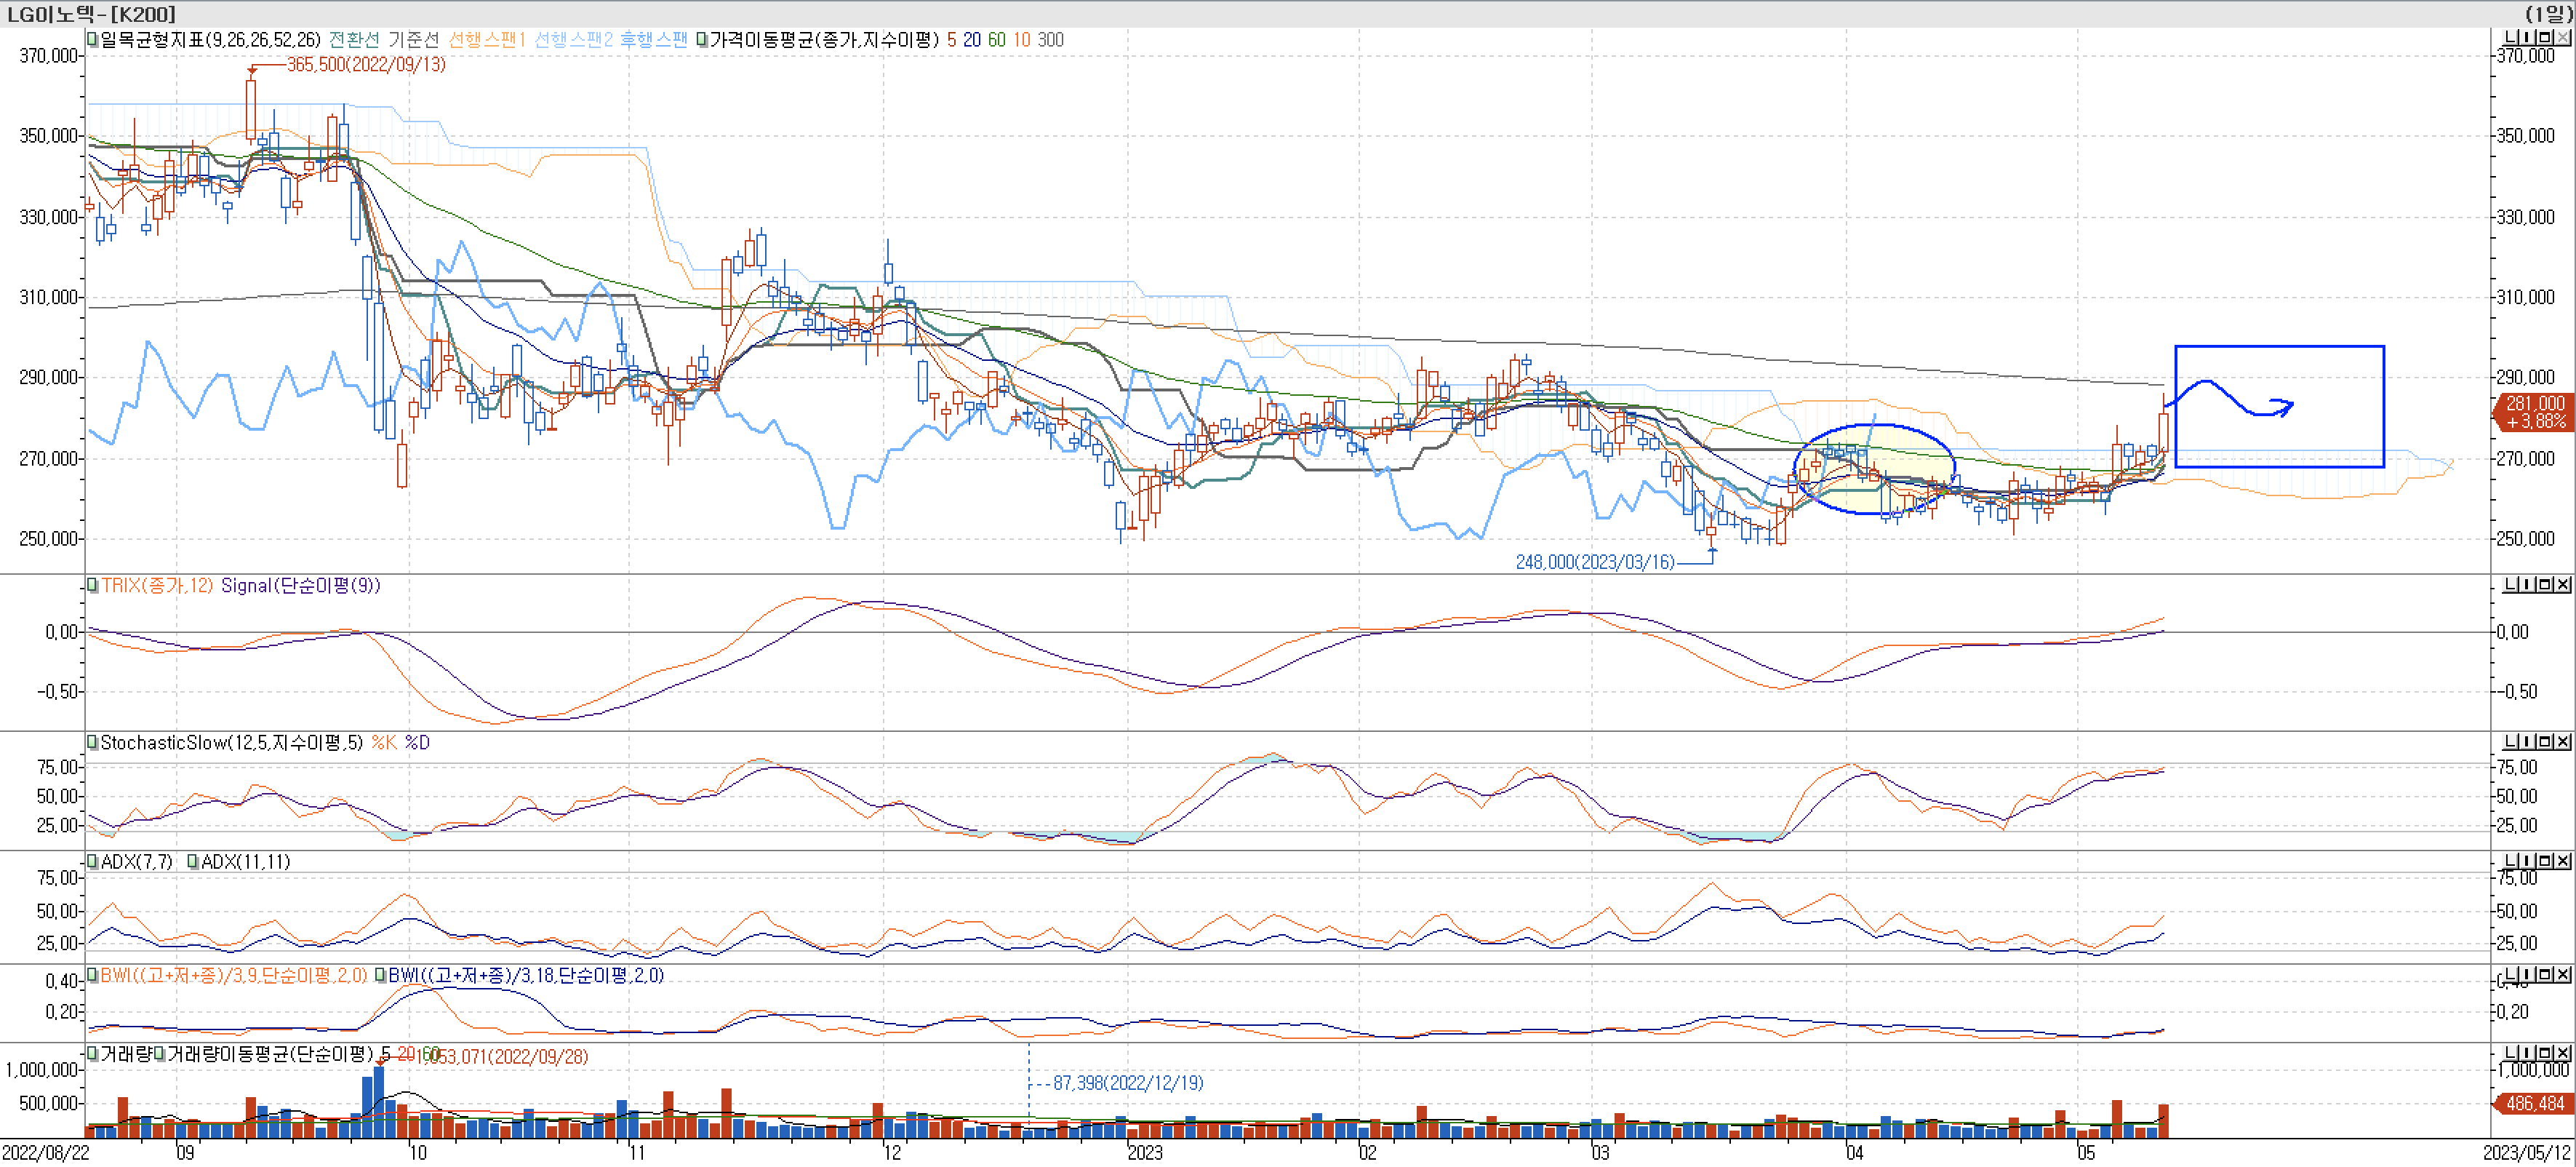The width and height of the screenshot is (2576, 1167).
Task: Toggle the 가격이동평균 moving average marker
Action: point(701,40)
